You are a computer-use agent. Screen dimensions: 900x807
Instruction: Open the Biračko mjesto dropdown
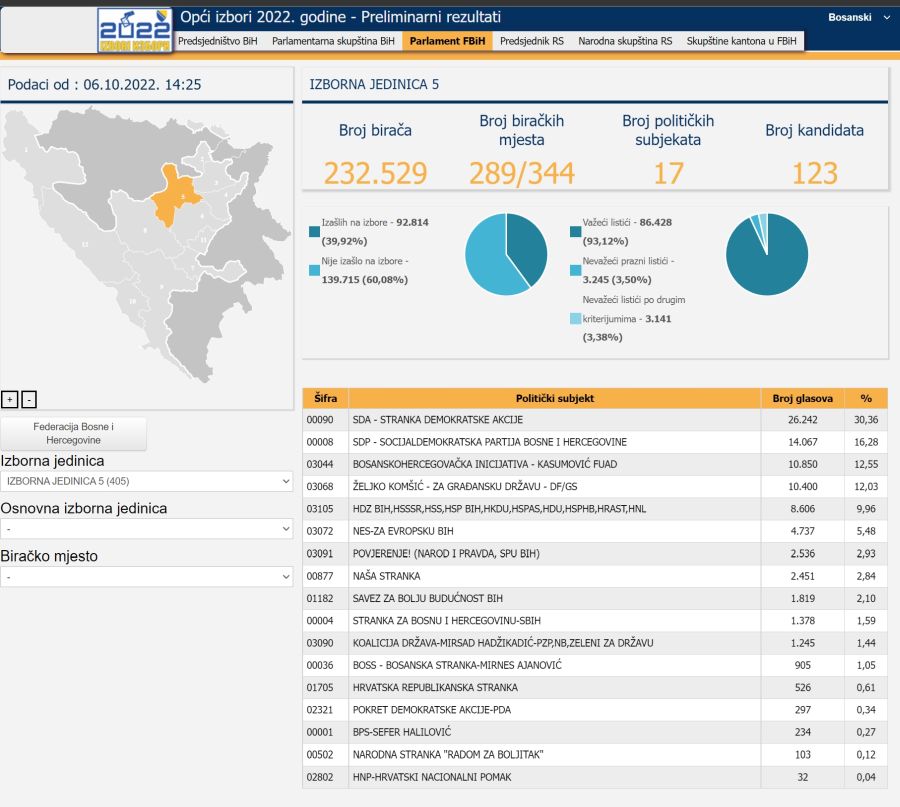point(146,577)
